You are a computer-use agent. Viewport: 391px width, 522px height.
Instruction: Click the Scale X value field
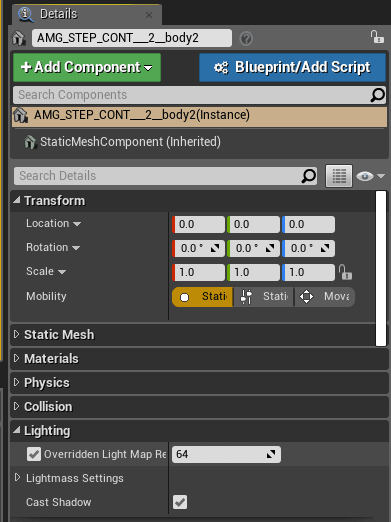tap(199, 272)
